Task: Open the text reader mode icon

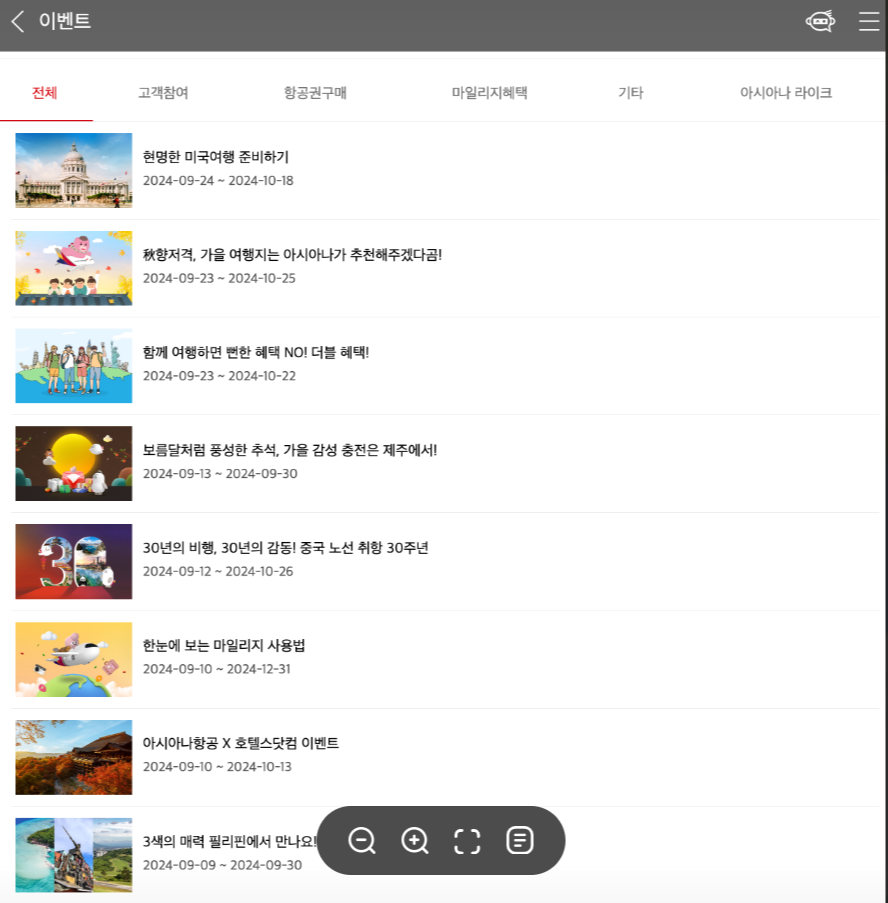Action: 519,841
